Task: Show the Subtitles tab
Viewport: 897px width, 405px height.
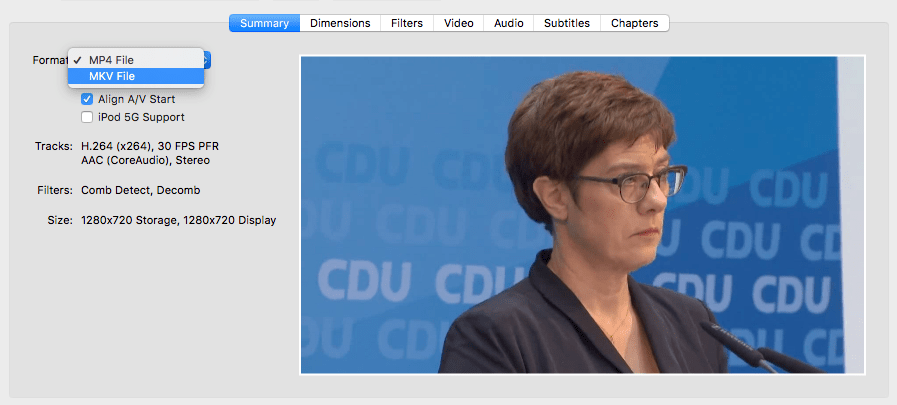Action: (x=566, y=23)
